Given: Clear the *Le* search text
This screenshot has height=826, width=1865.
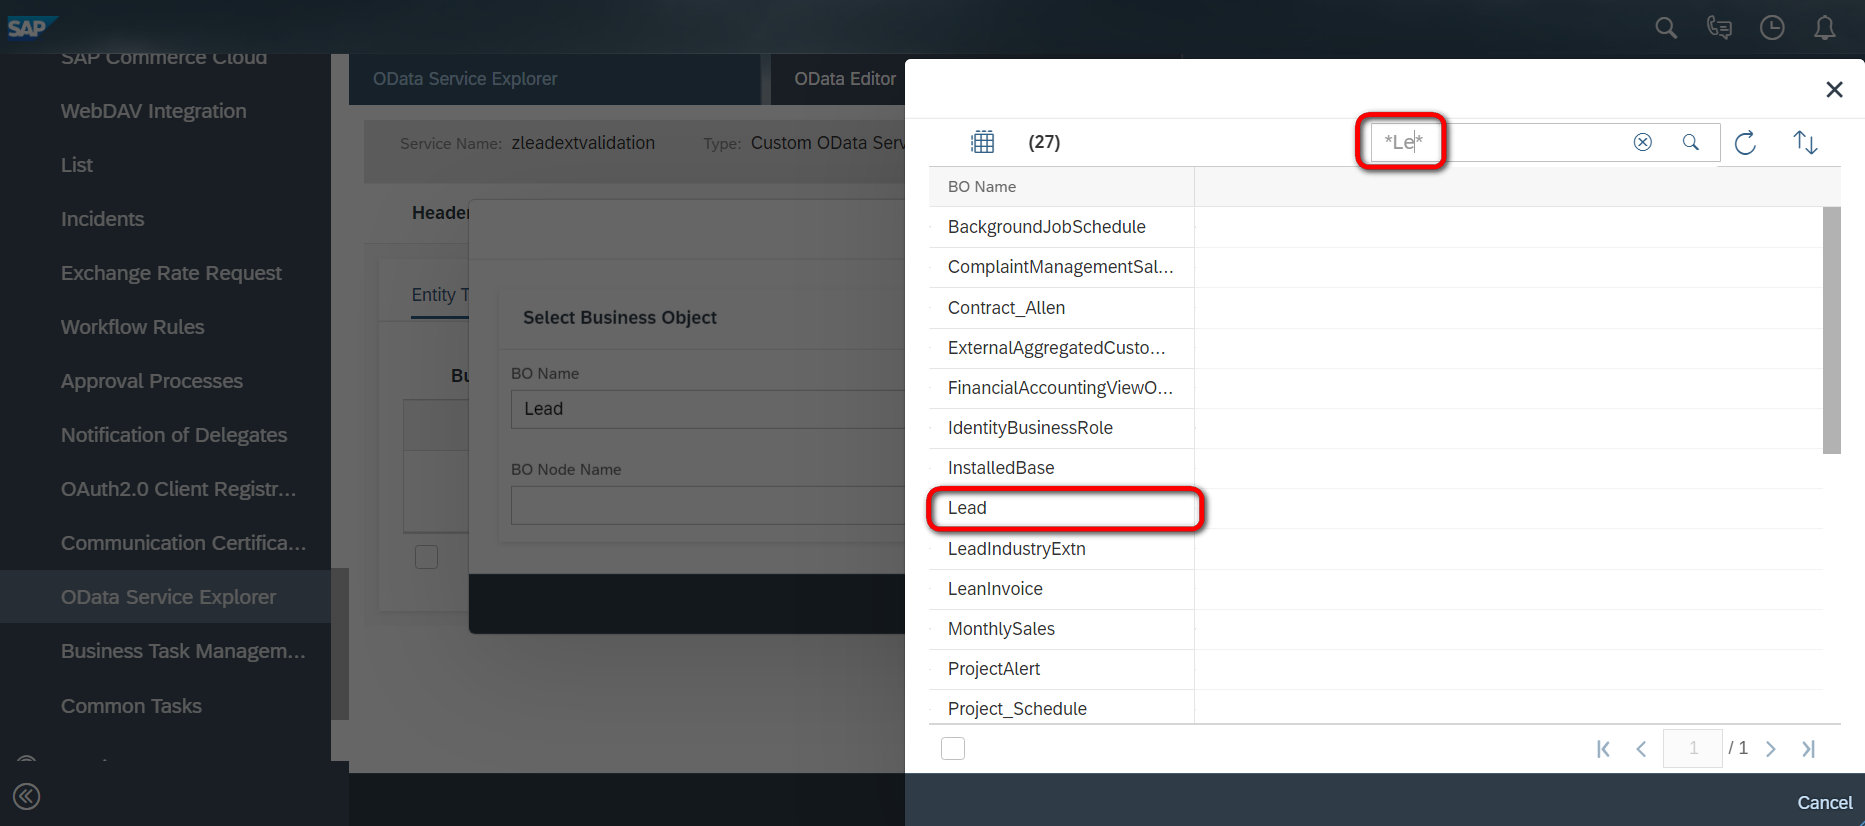Looking at the screenshot, I should (1643, 142).
